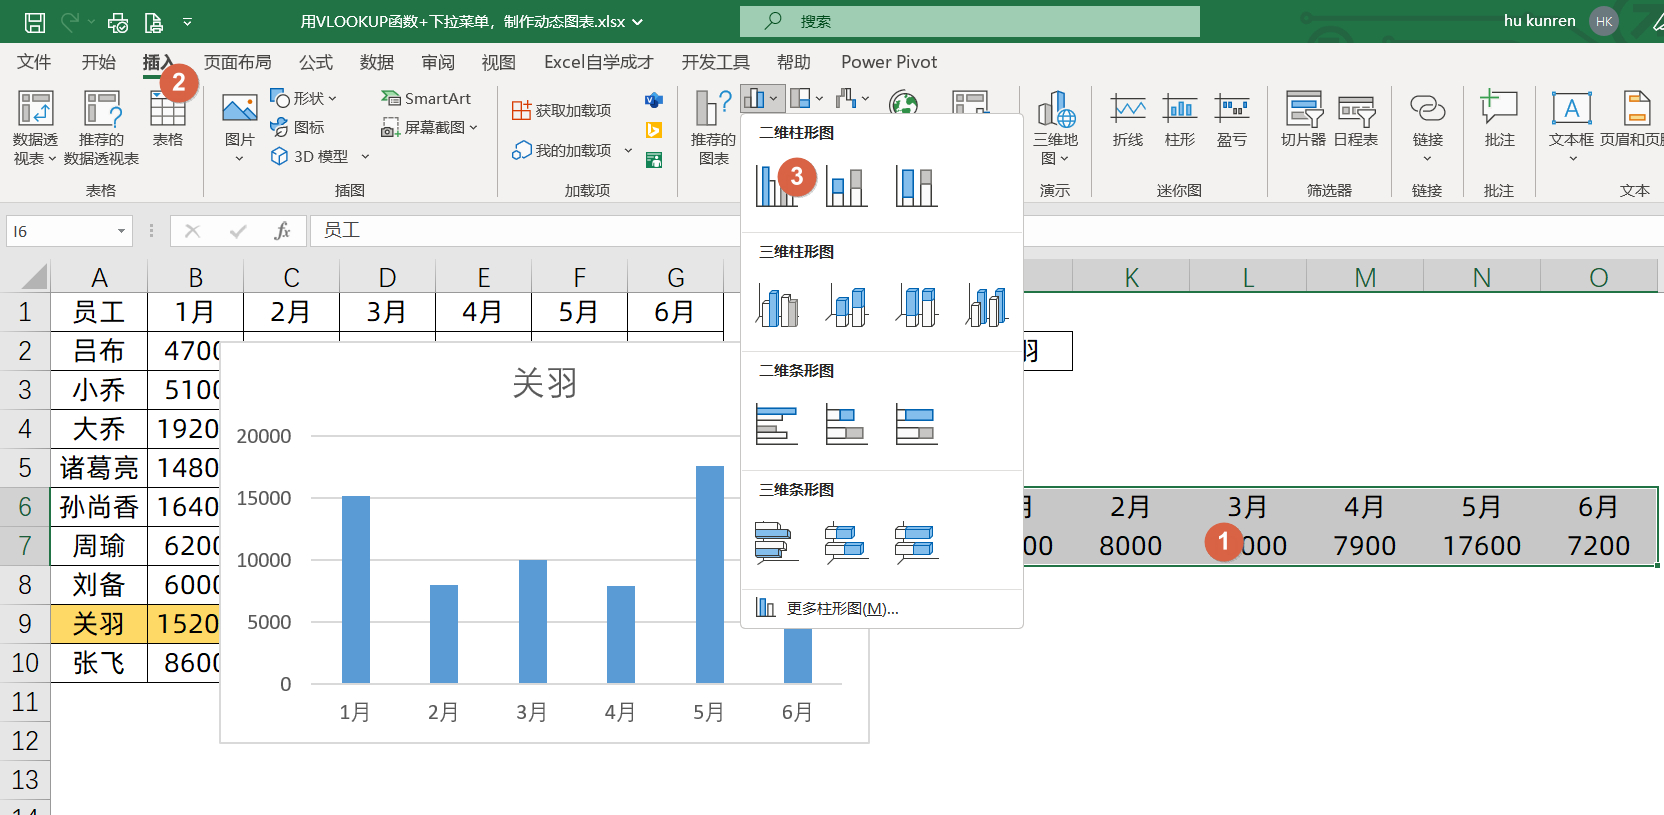The image size is (1664, 815).
Task: Switch to the Formulas (公式) tab
Action: click(315, 62)
